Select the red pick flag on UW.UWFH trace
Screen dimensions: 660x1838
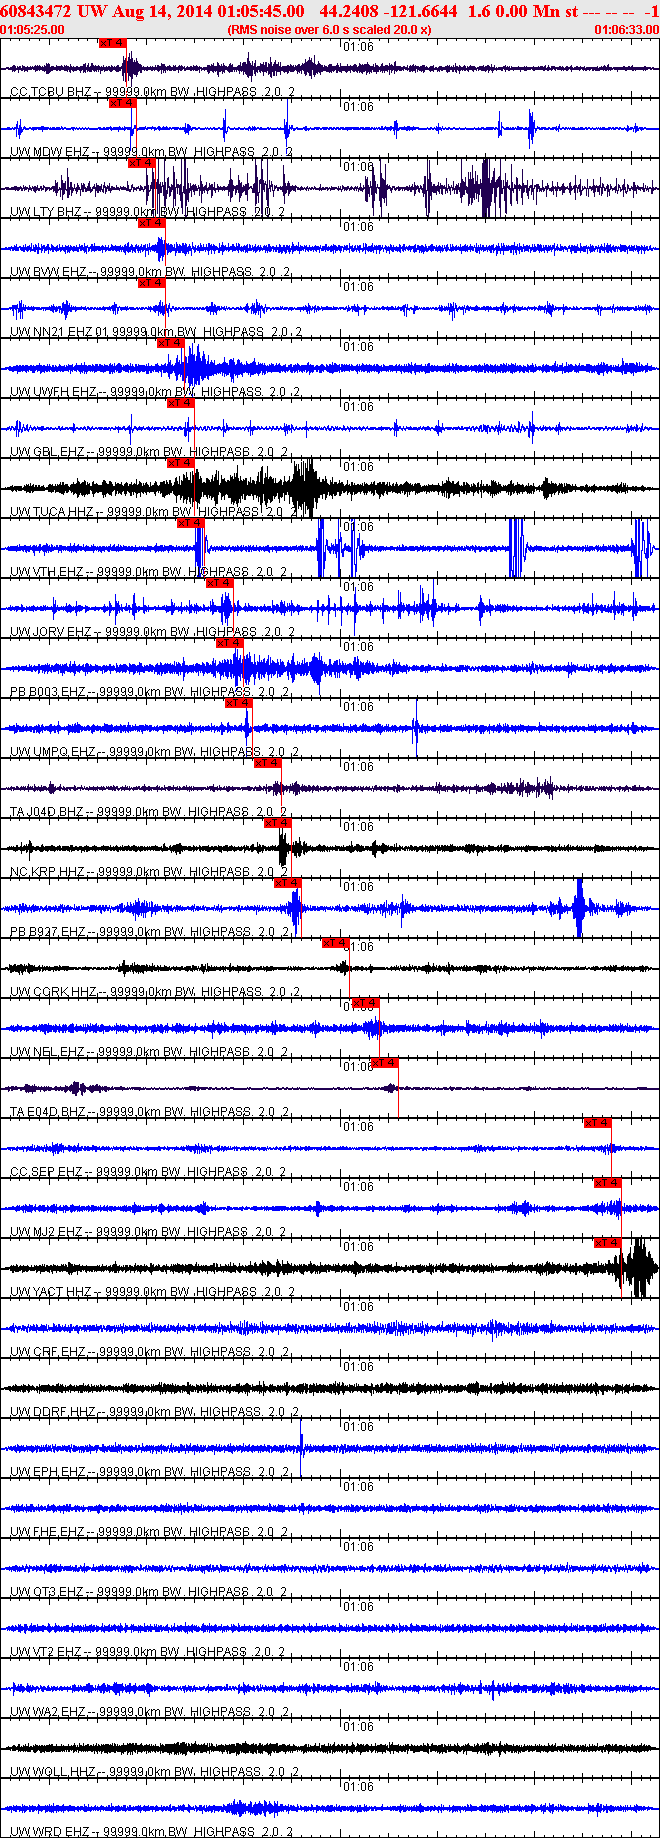click(x=171, y=343)
